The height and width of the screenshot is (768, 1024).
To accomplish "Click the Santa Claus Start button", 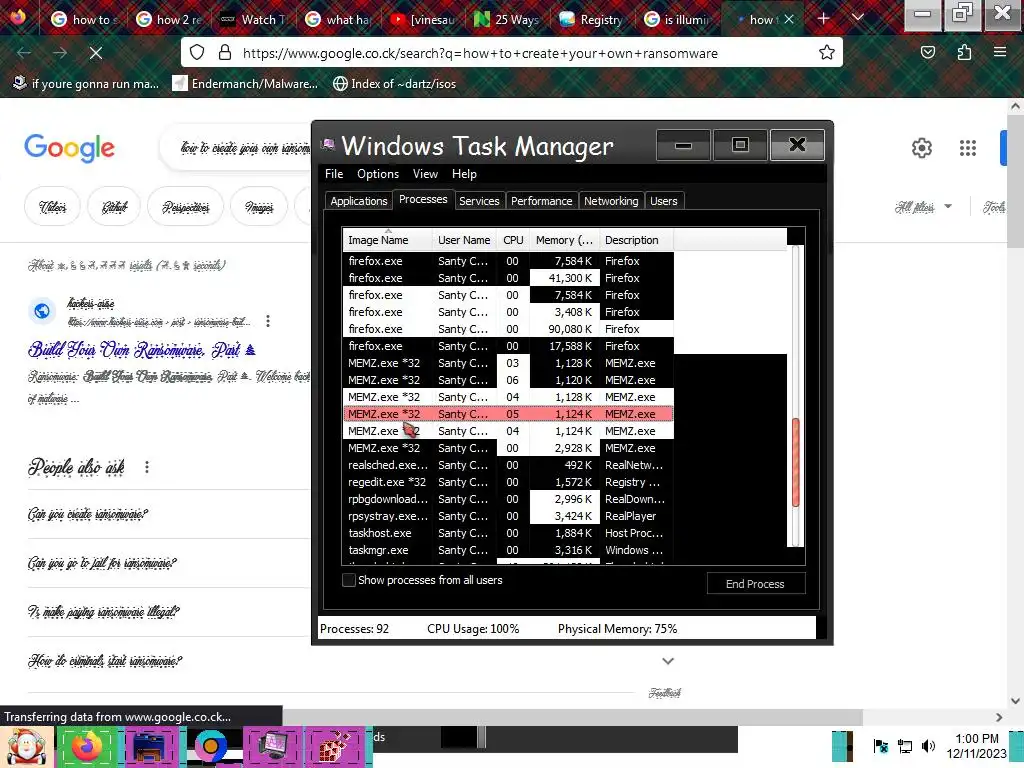I will point(25,747).
